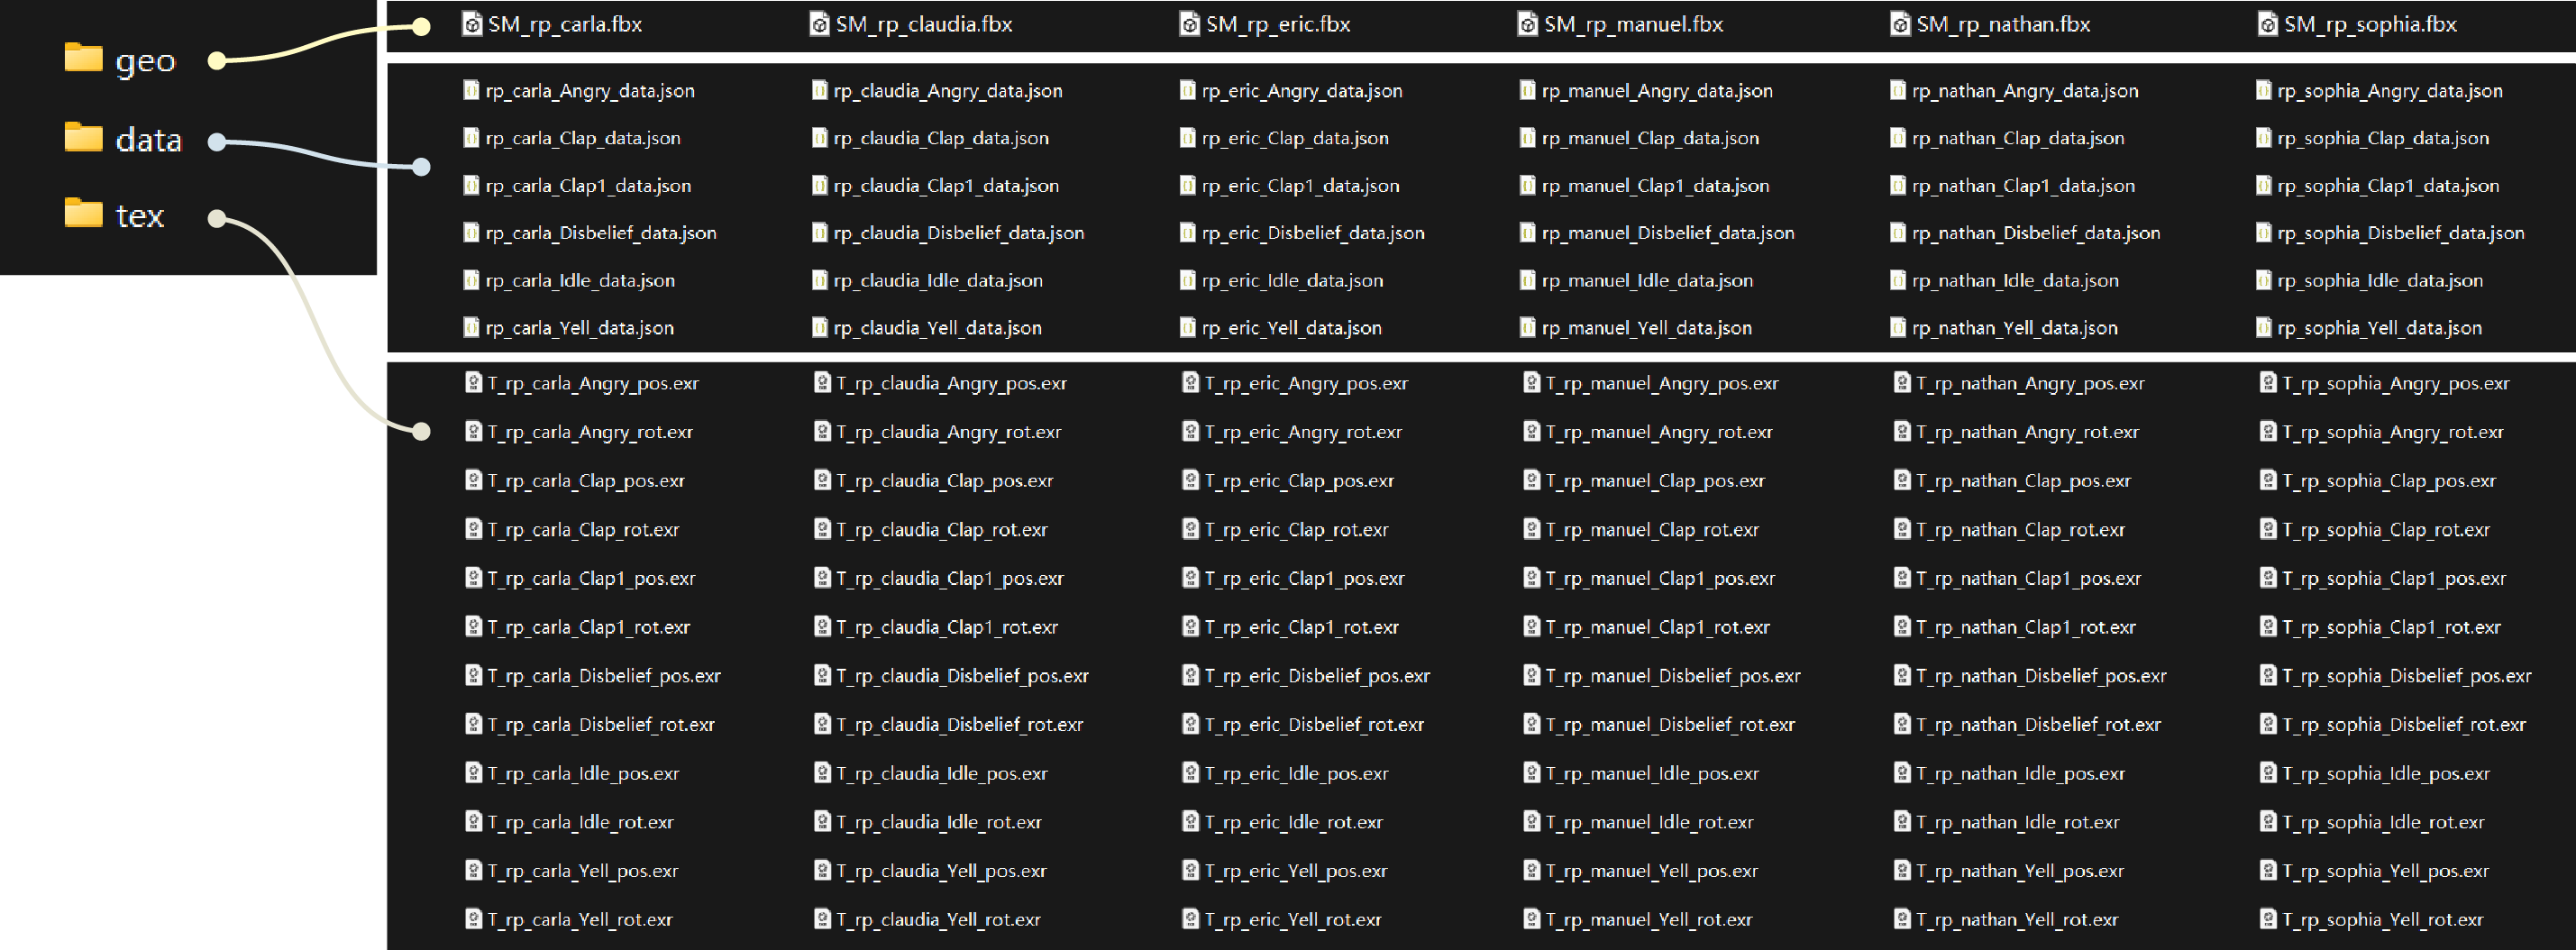Click the T_rp_carla_Disbelief_pos.exr file icon
This screenshot has height=950, width=2576.
[474, 675]
